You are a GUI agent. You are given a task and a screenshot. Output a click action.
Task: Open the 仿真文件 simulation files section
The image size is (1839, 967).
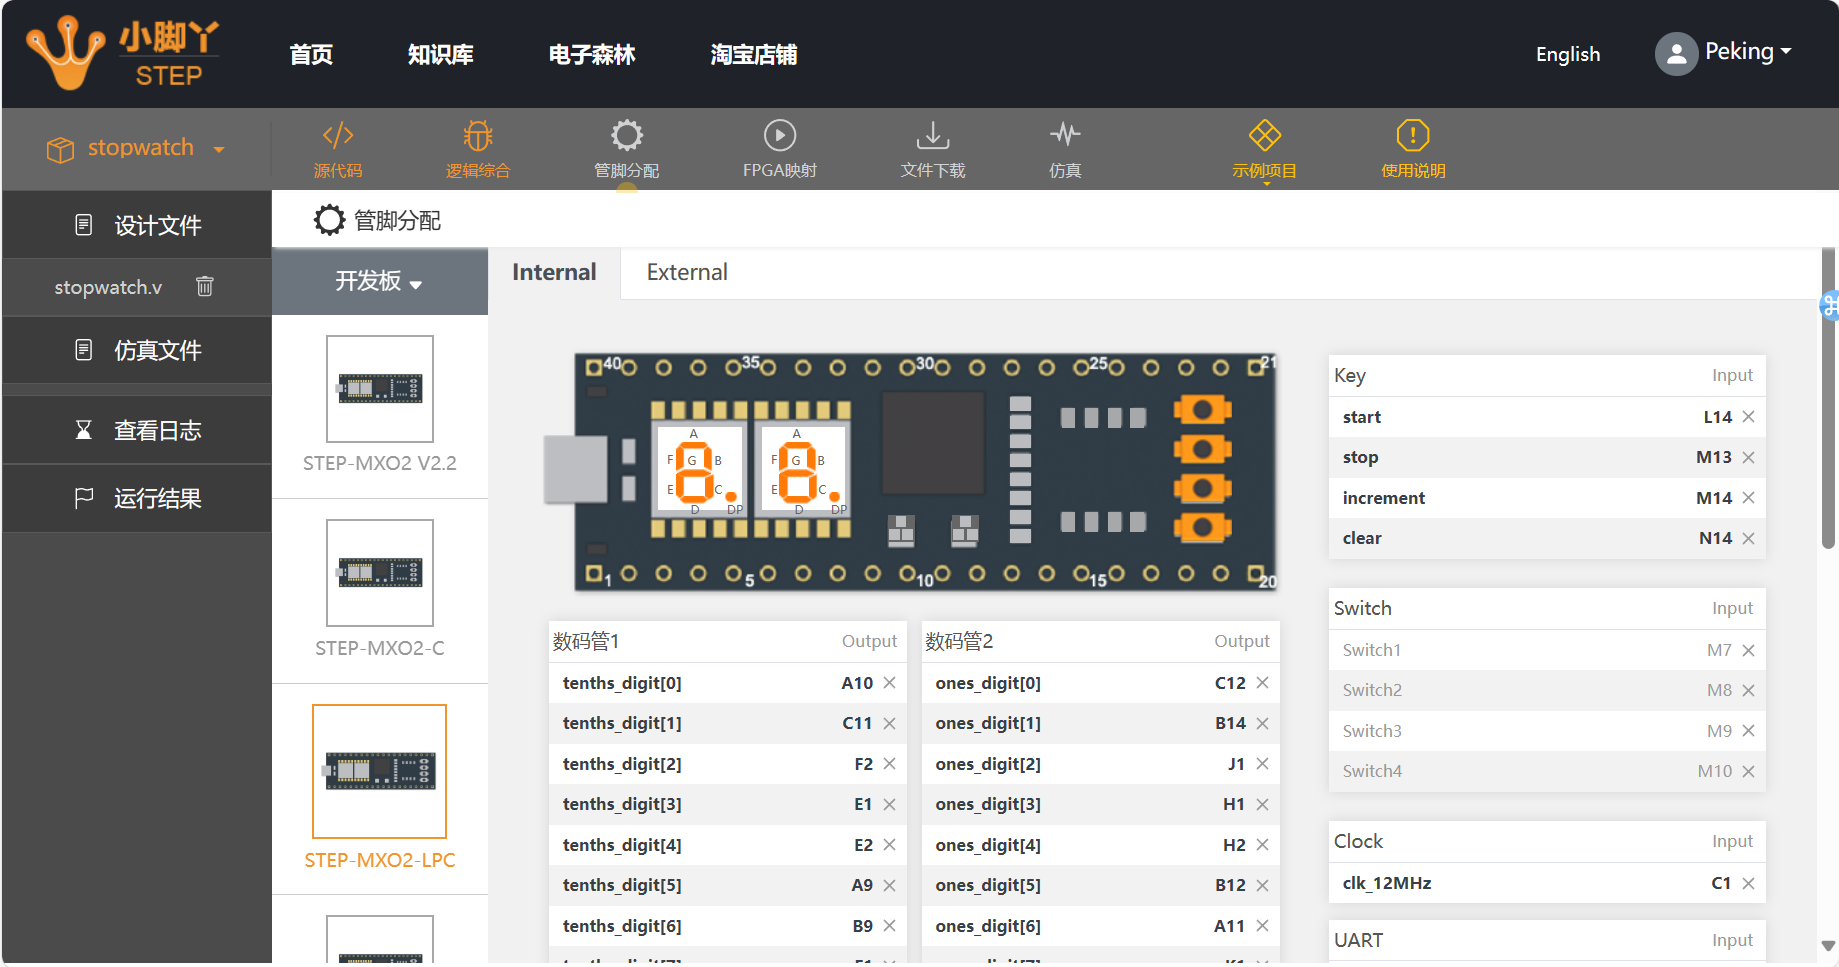[x=137, y=350]
